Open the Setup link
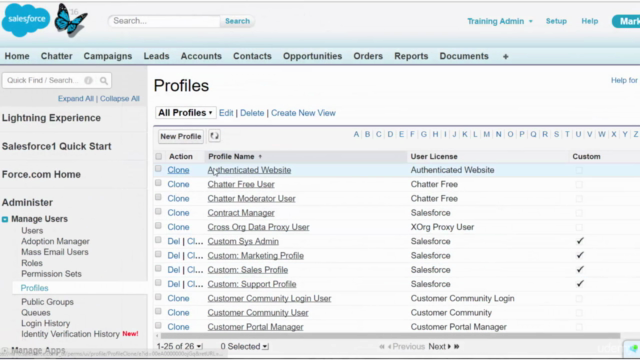 [x=556, y=21]
